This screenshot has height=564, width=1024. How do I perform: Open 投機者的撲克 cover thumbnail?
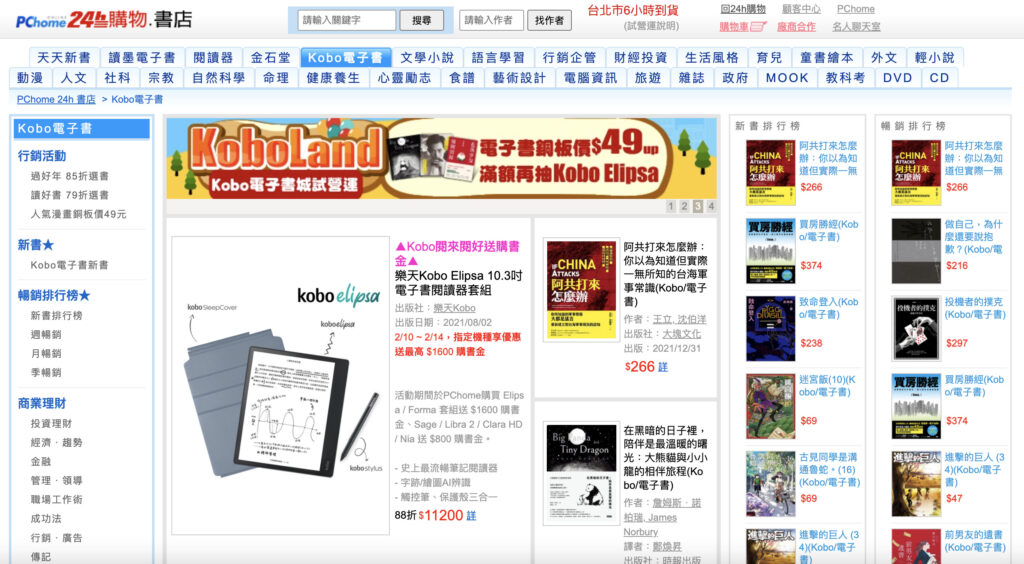click(916, 328)
